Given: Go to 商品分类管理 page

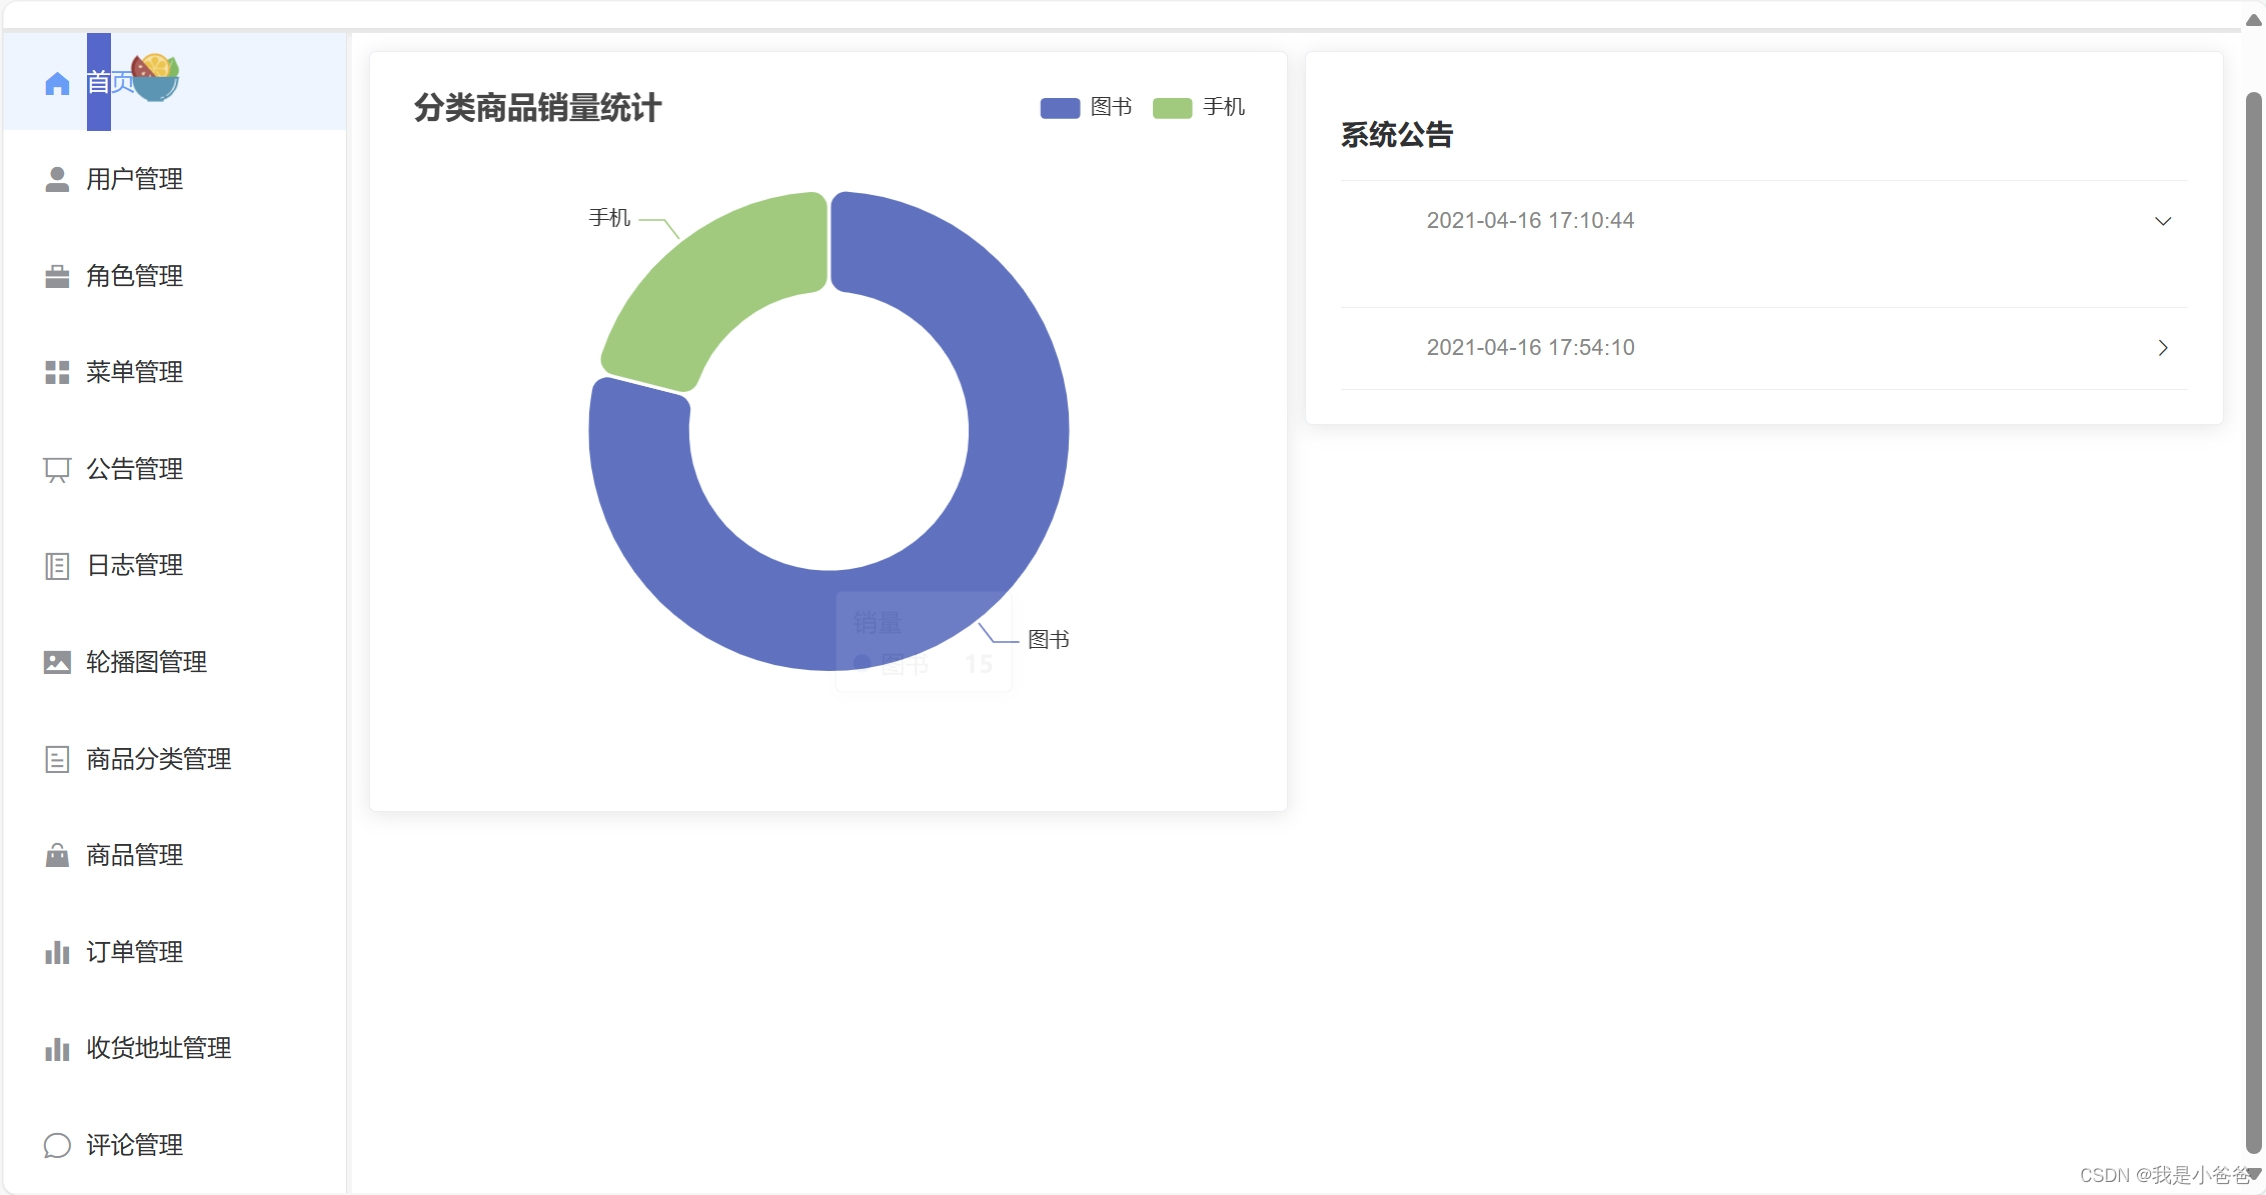Looking at the screenshot, I should pyautogui.click(x=158, y=759).
